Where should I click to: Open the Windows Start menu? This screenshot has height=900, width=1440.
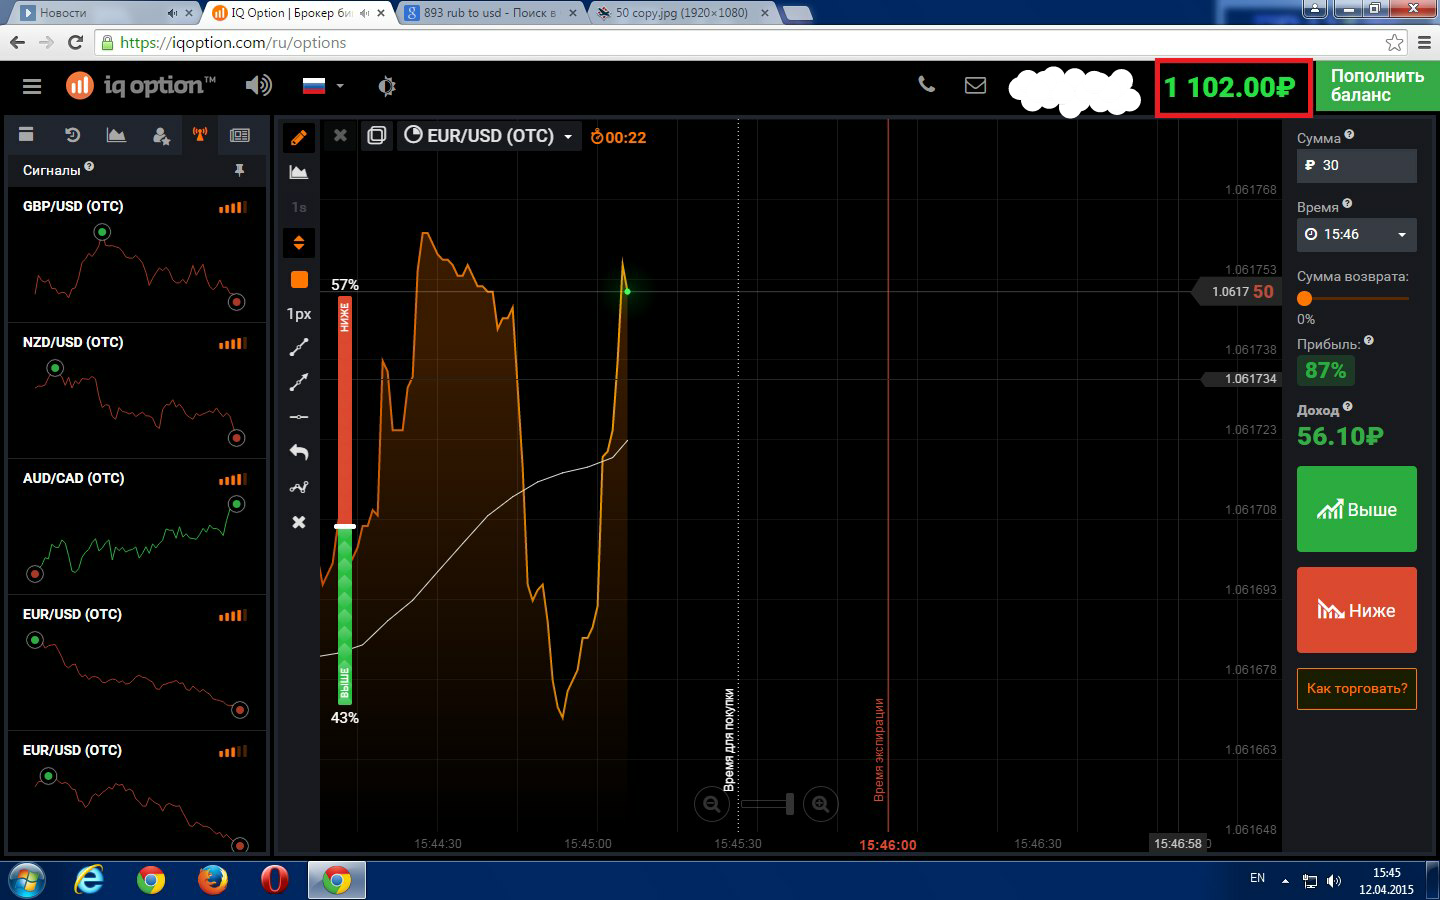click(27, 880)
